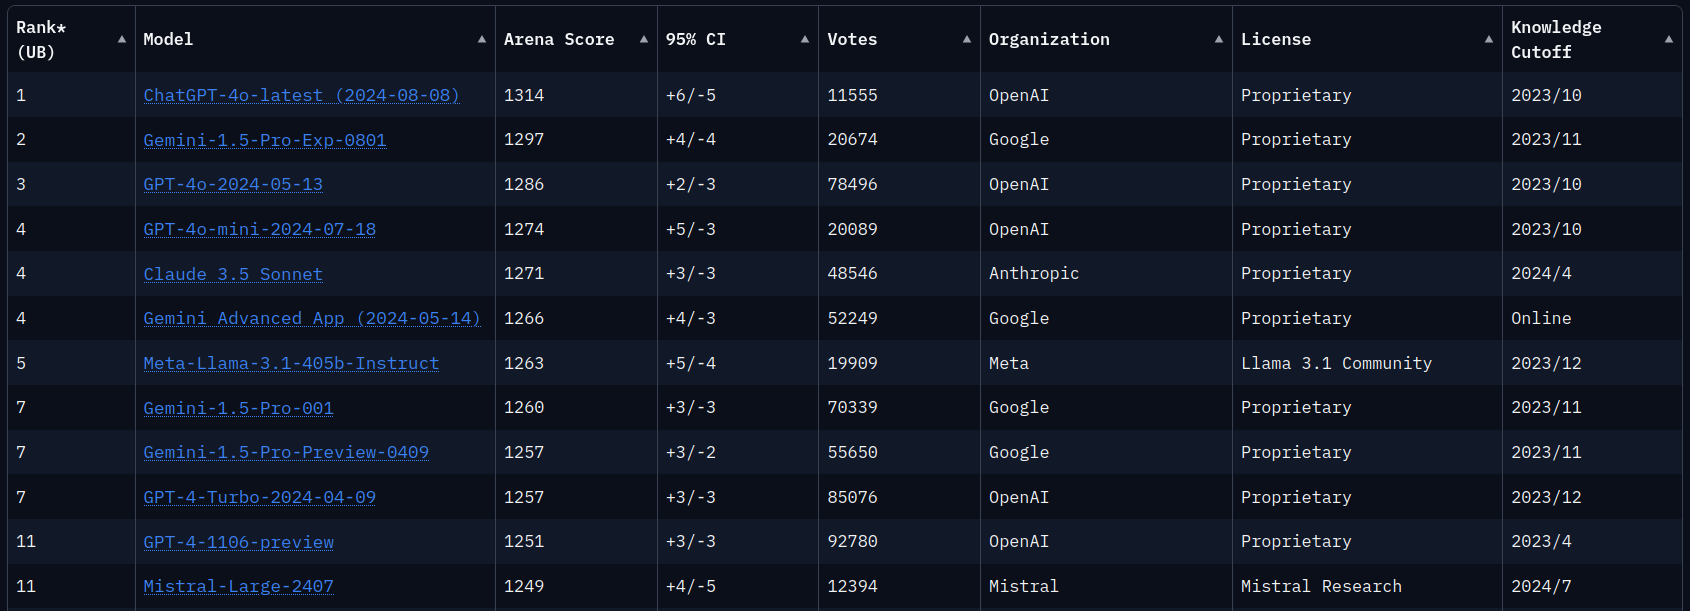Sort by the Organization column arrow
Screen dimensions: 1690x611
click(1219, 39)
